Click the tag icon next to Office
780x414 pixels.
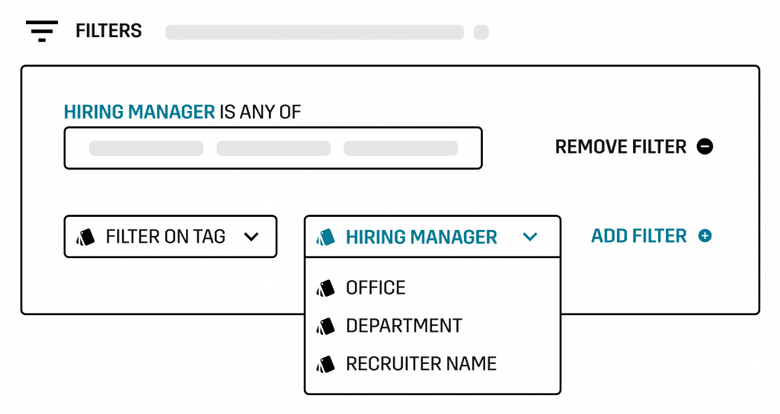pyautogui.click(x=326, y=288)
